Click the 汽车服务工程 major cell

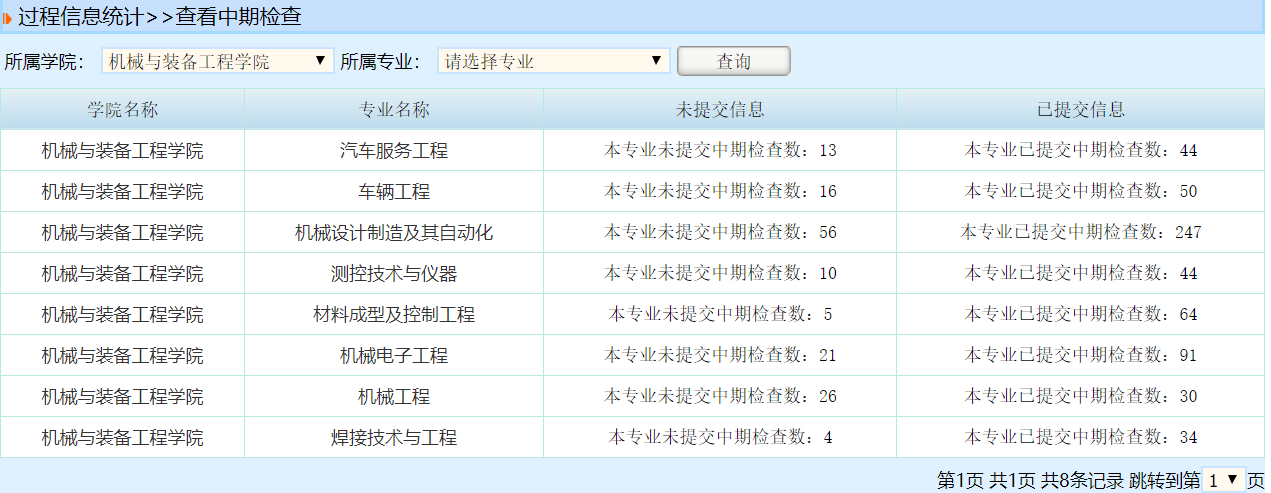point(394,151)
